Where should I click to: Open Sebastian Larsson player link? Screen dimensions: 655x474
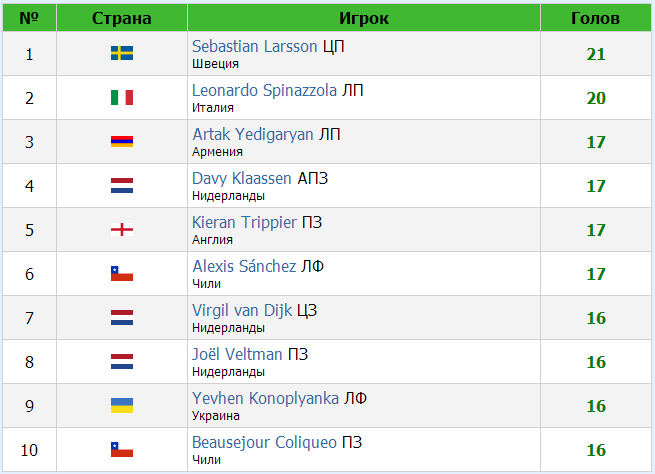pos(255,46)
